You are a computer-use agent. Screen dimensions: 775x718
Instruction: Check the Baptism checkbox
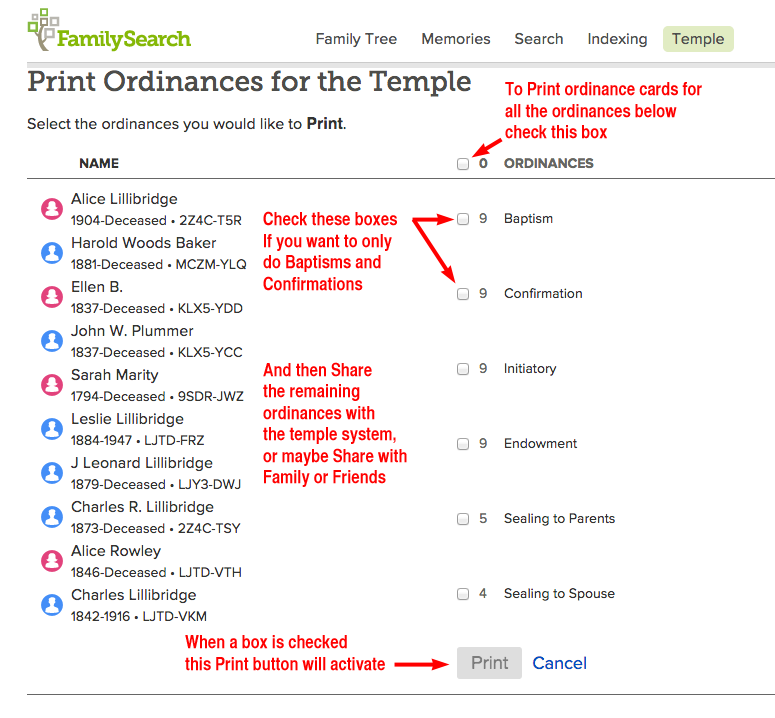463,219
